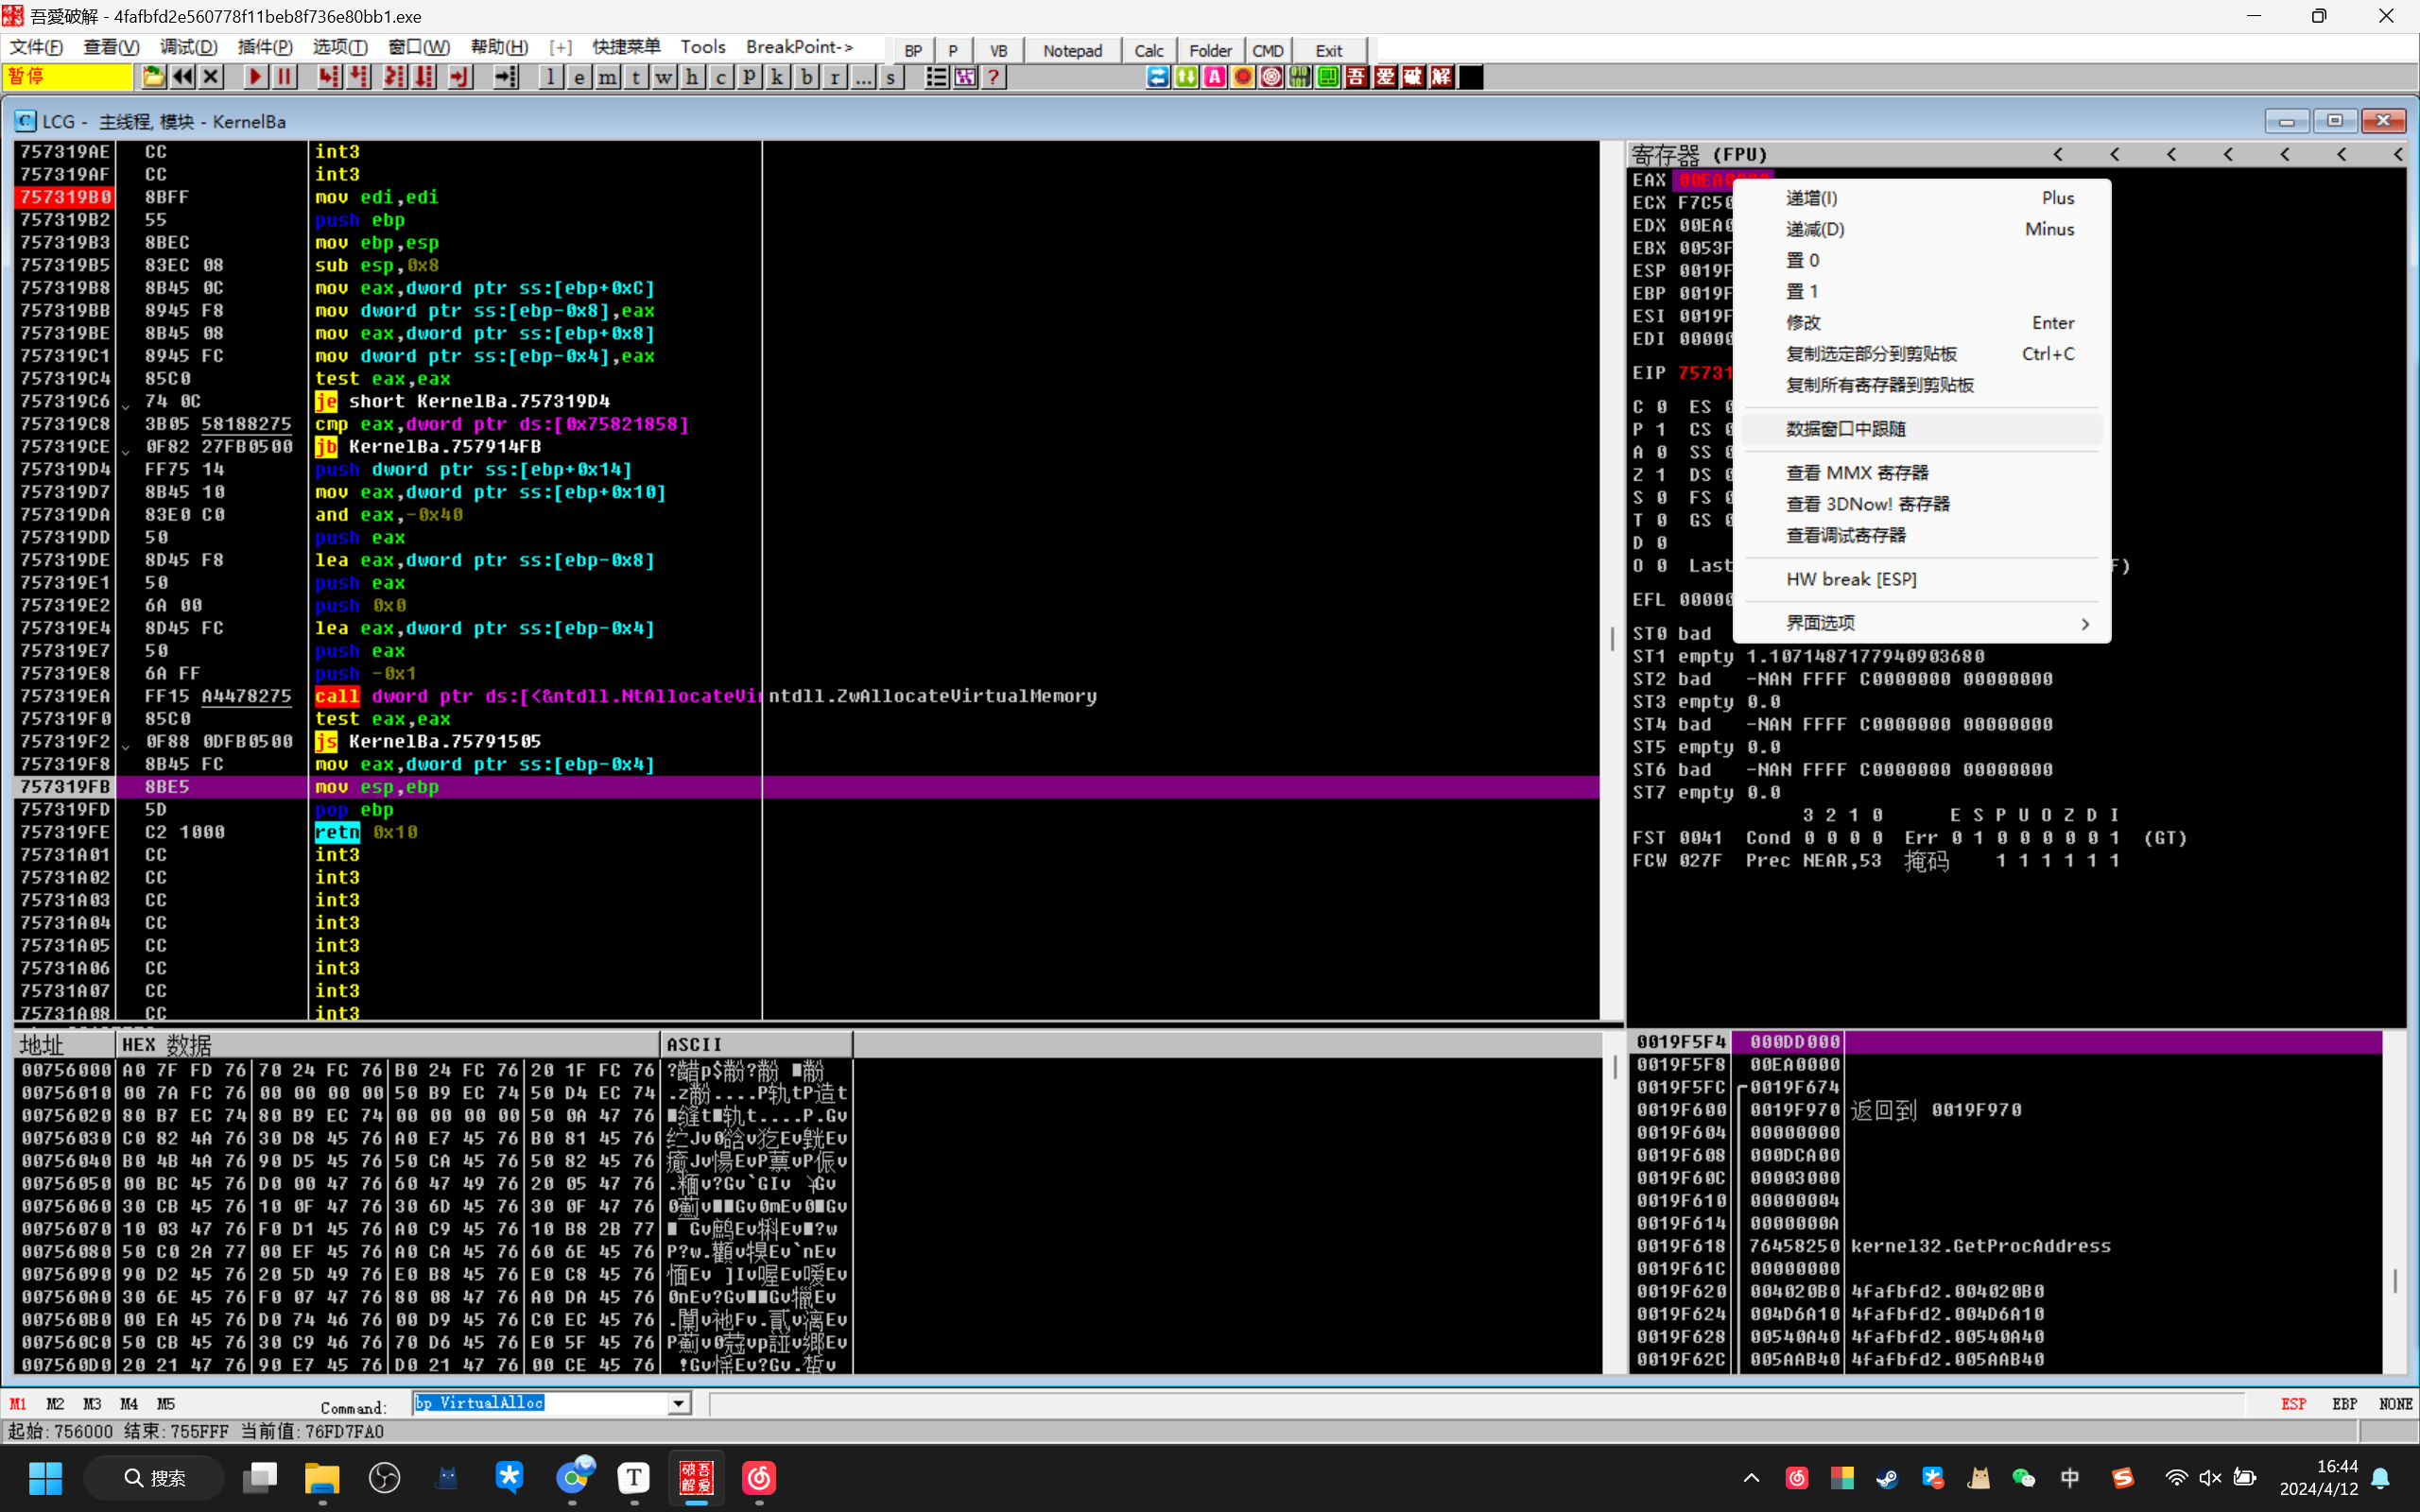Open References window with 'r' button
This screenshot has height=1512, width=2420.
click(x=834, y=77)
